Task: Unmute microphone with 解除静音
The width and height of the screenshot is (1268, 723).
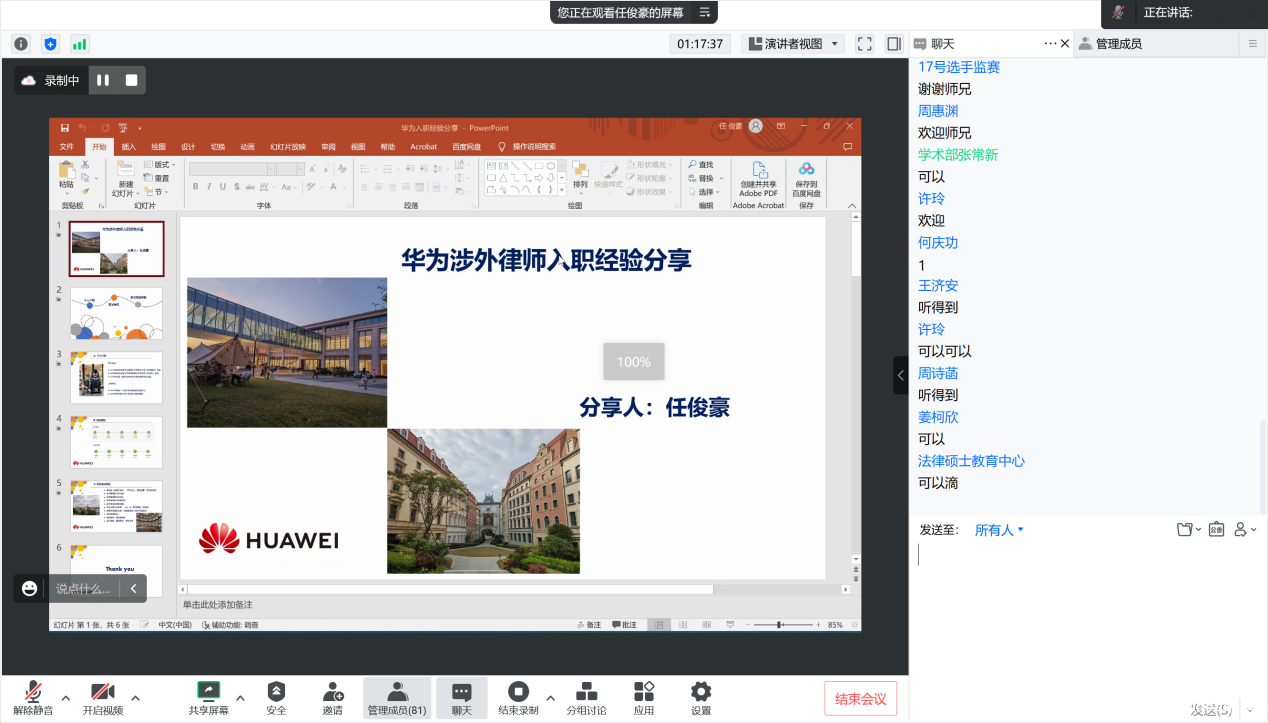Action: pyautogui.click(x=33, y=697)
